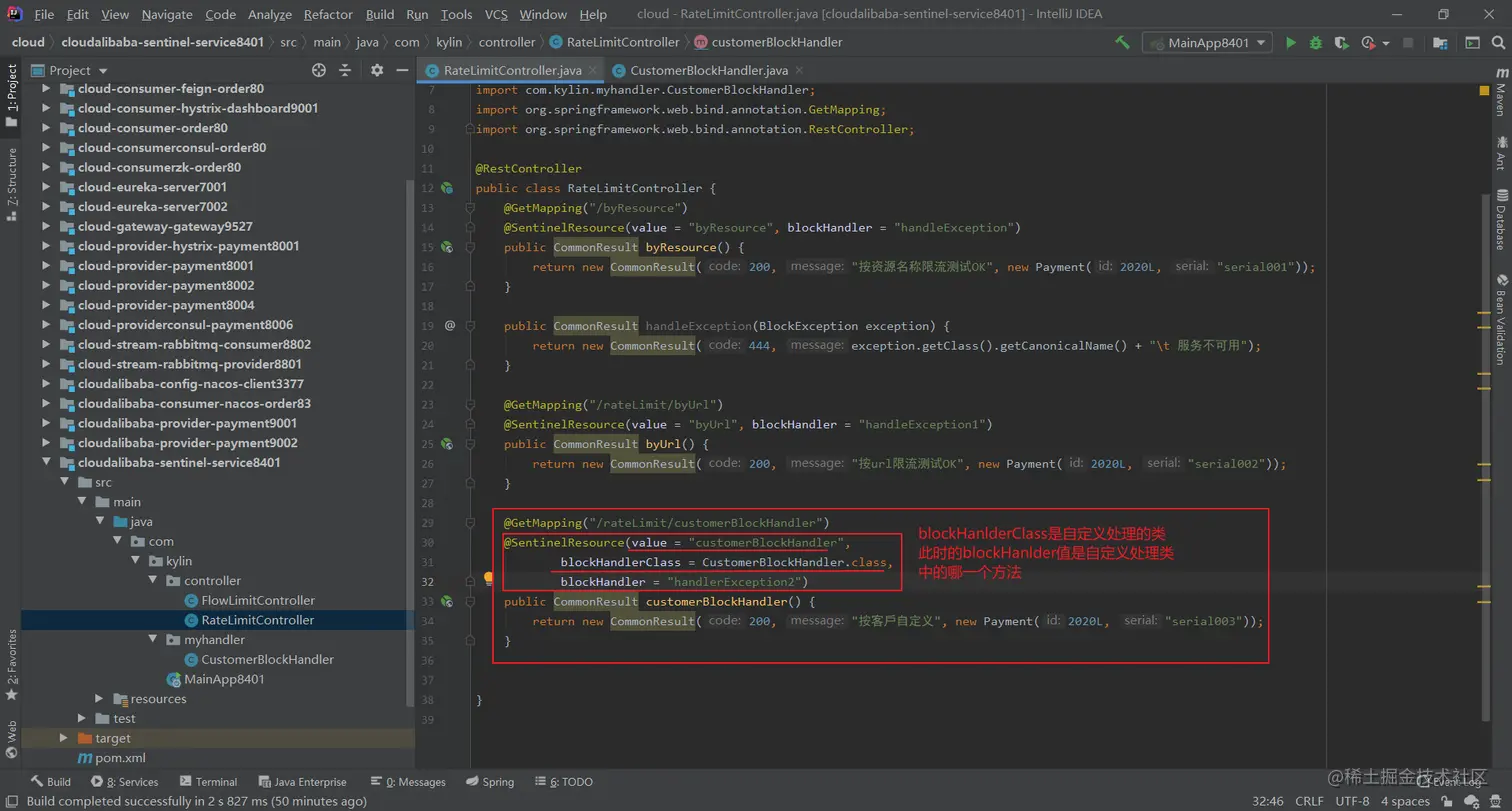Click Locate/Select Opened File target icon
1512x811 pixels.
(x=319, y=70)
